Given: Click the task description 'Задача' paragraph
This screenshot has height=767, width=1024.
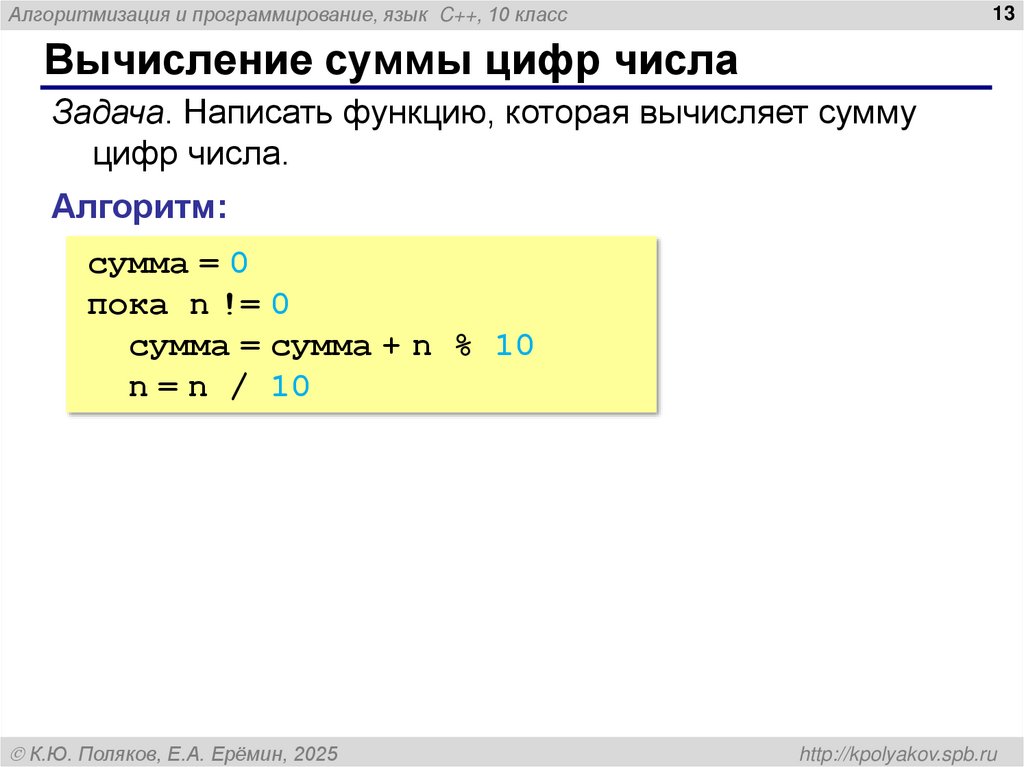Looking at the screenshot, I should [480, 130].
